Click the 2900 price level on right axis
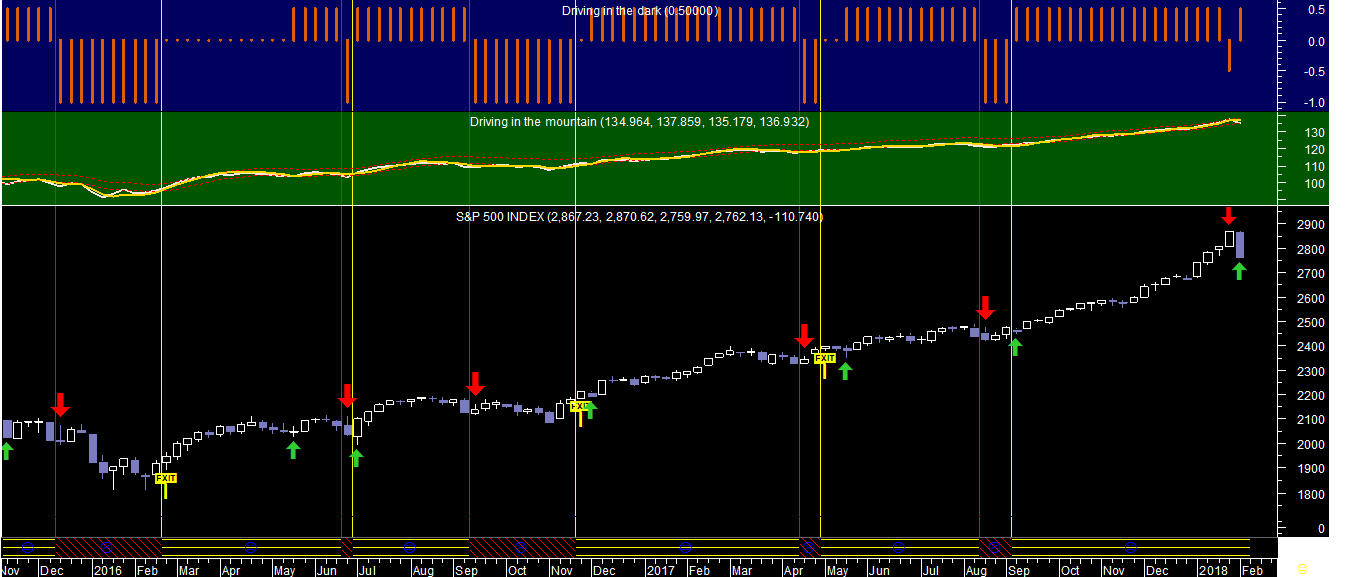Viewport: 1352px width, 577px height. [x=1313, y=225]
